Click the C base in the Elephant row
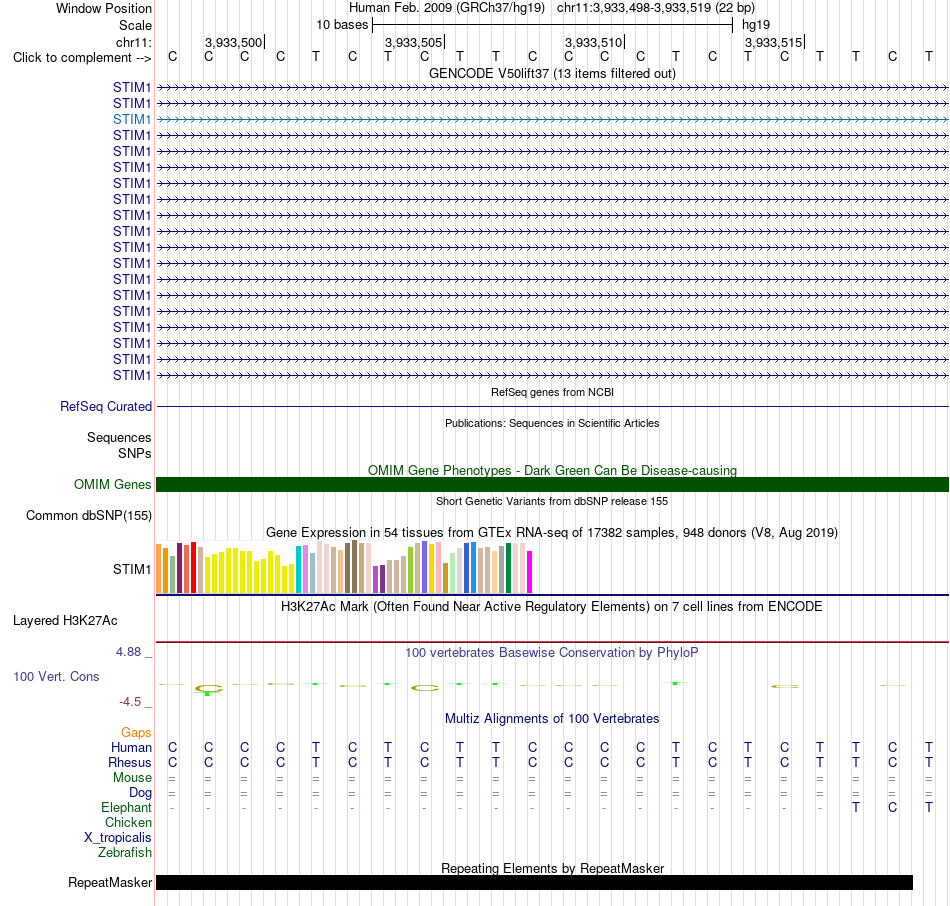The height and width of the screenshot is (906, 950). pos(892,808)
